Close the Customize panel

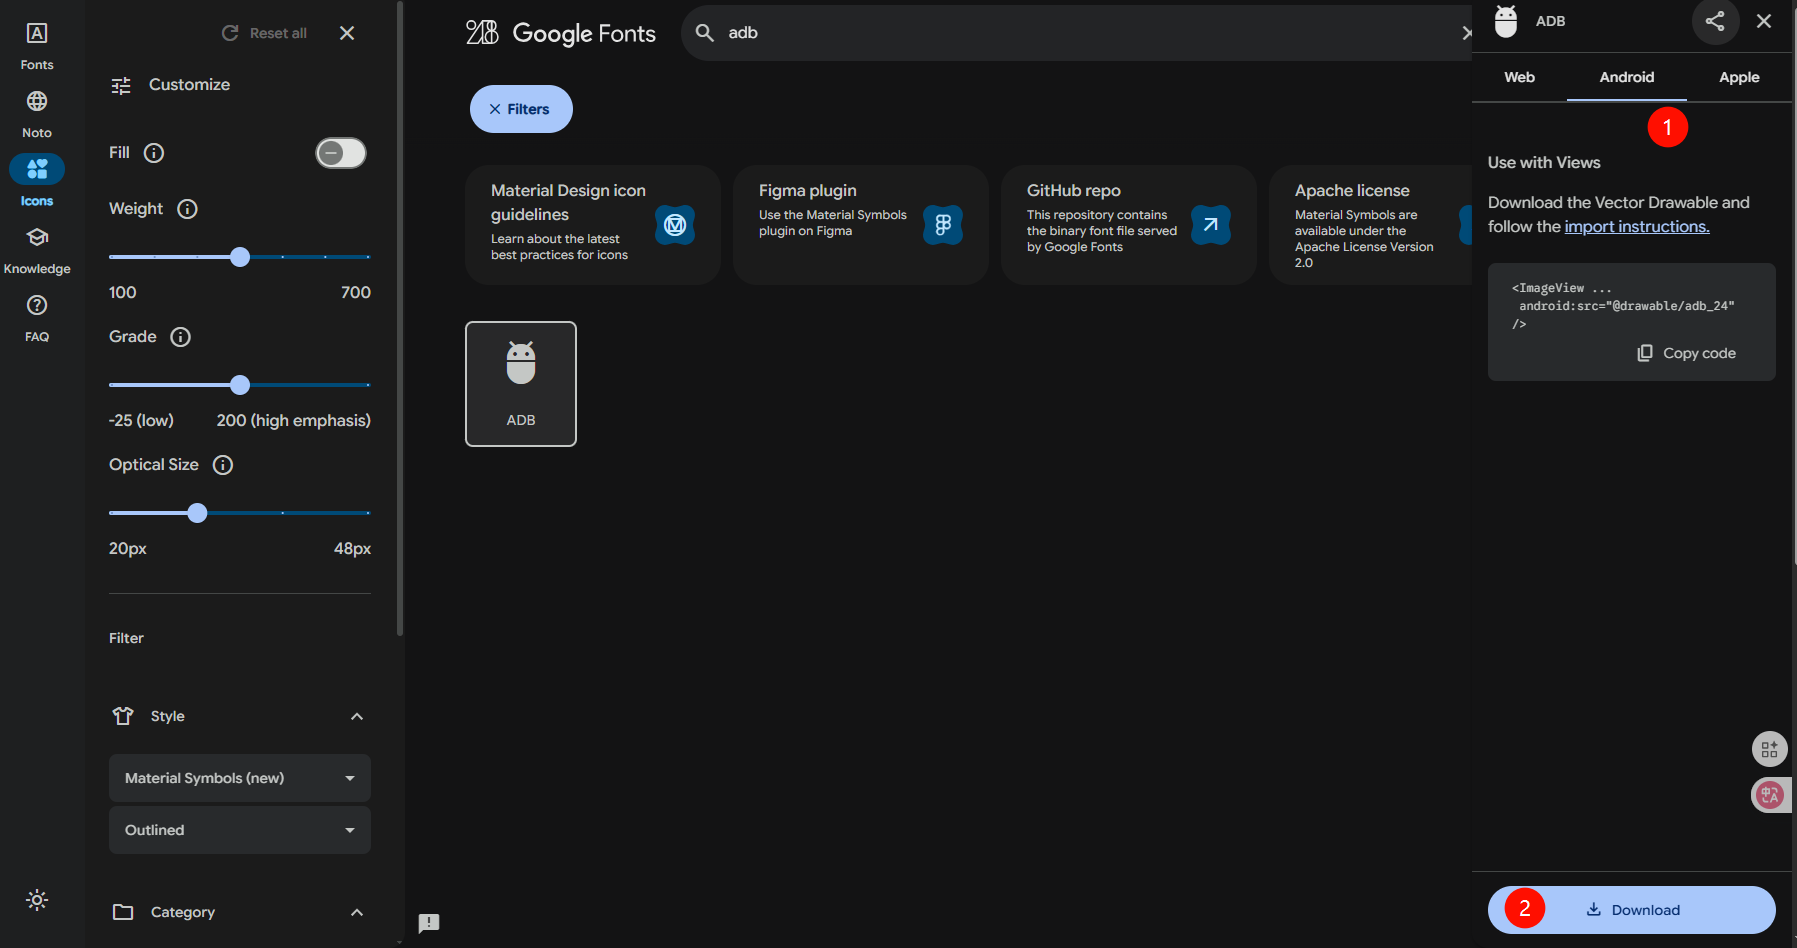pyautogui.click(x=347, y=33)
